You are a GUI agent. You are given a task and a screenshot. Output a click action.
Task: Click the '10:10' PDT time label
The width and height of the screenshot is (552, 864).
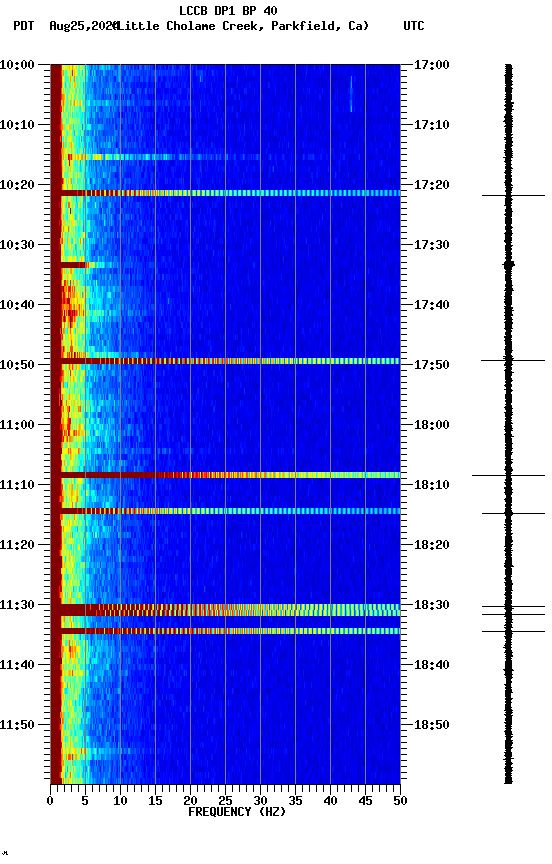coord(17,125)
